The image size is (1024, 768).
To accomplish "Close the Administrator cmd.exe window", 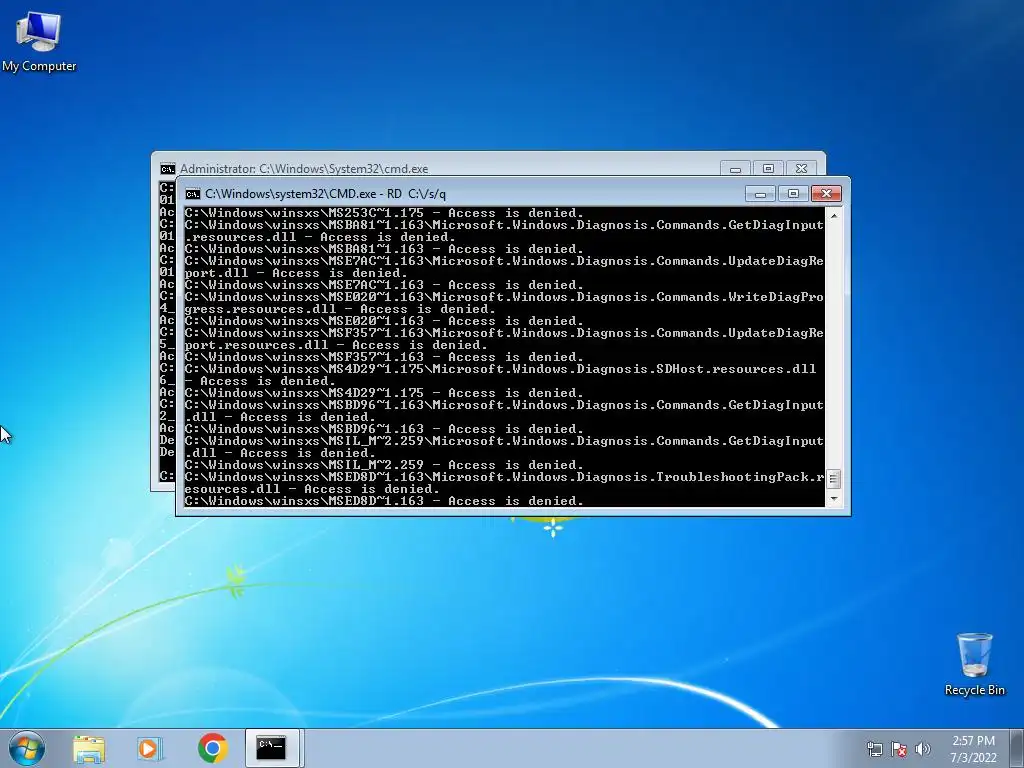I will coord(801,168).
